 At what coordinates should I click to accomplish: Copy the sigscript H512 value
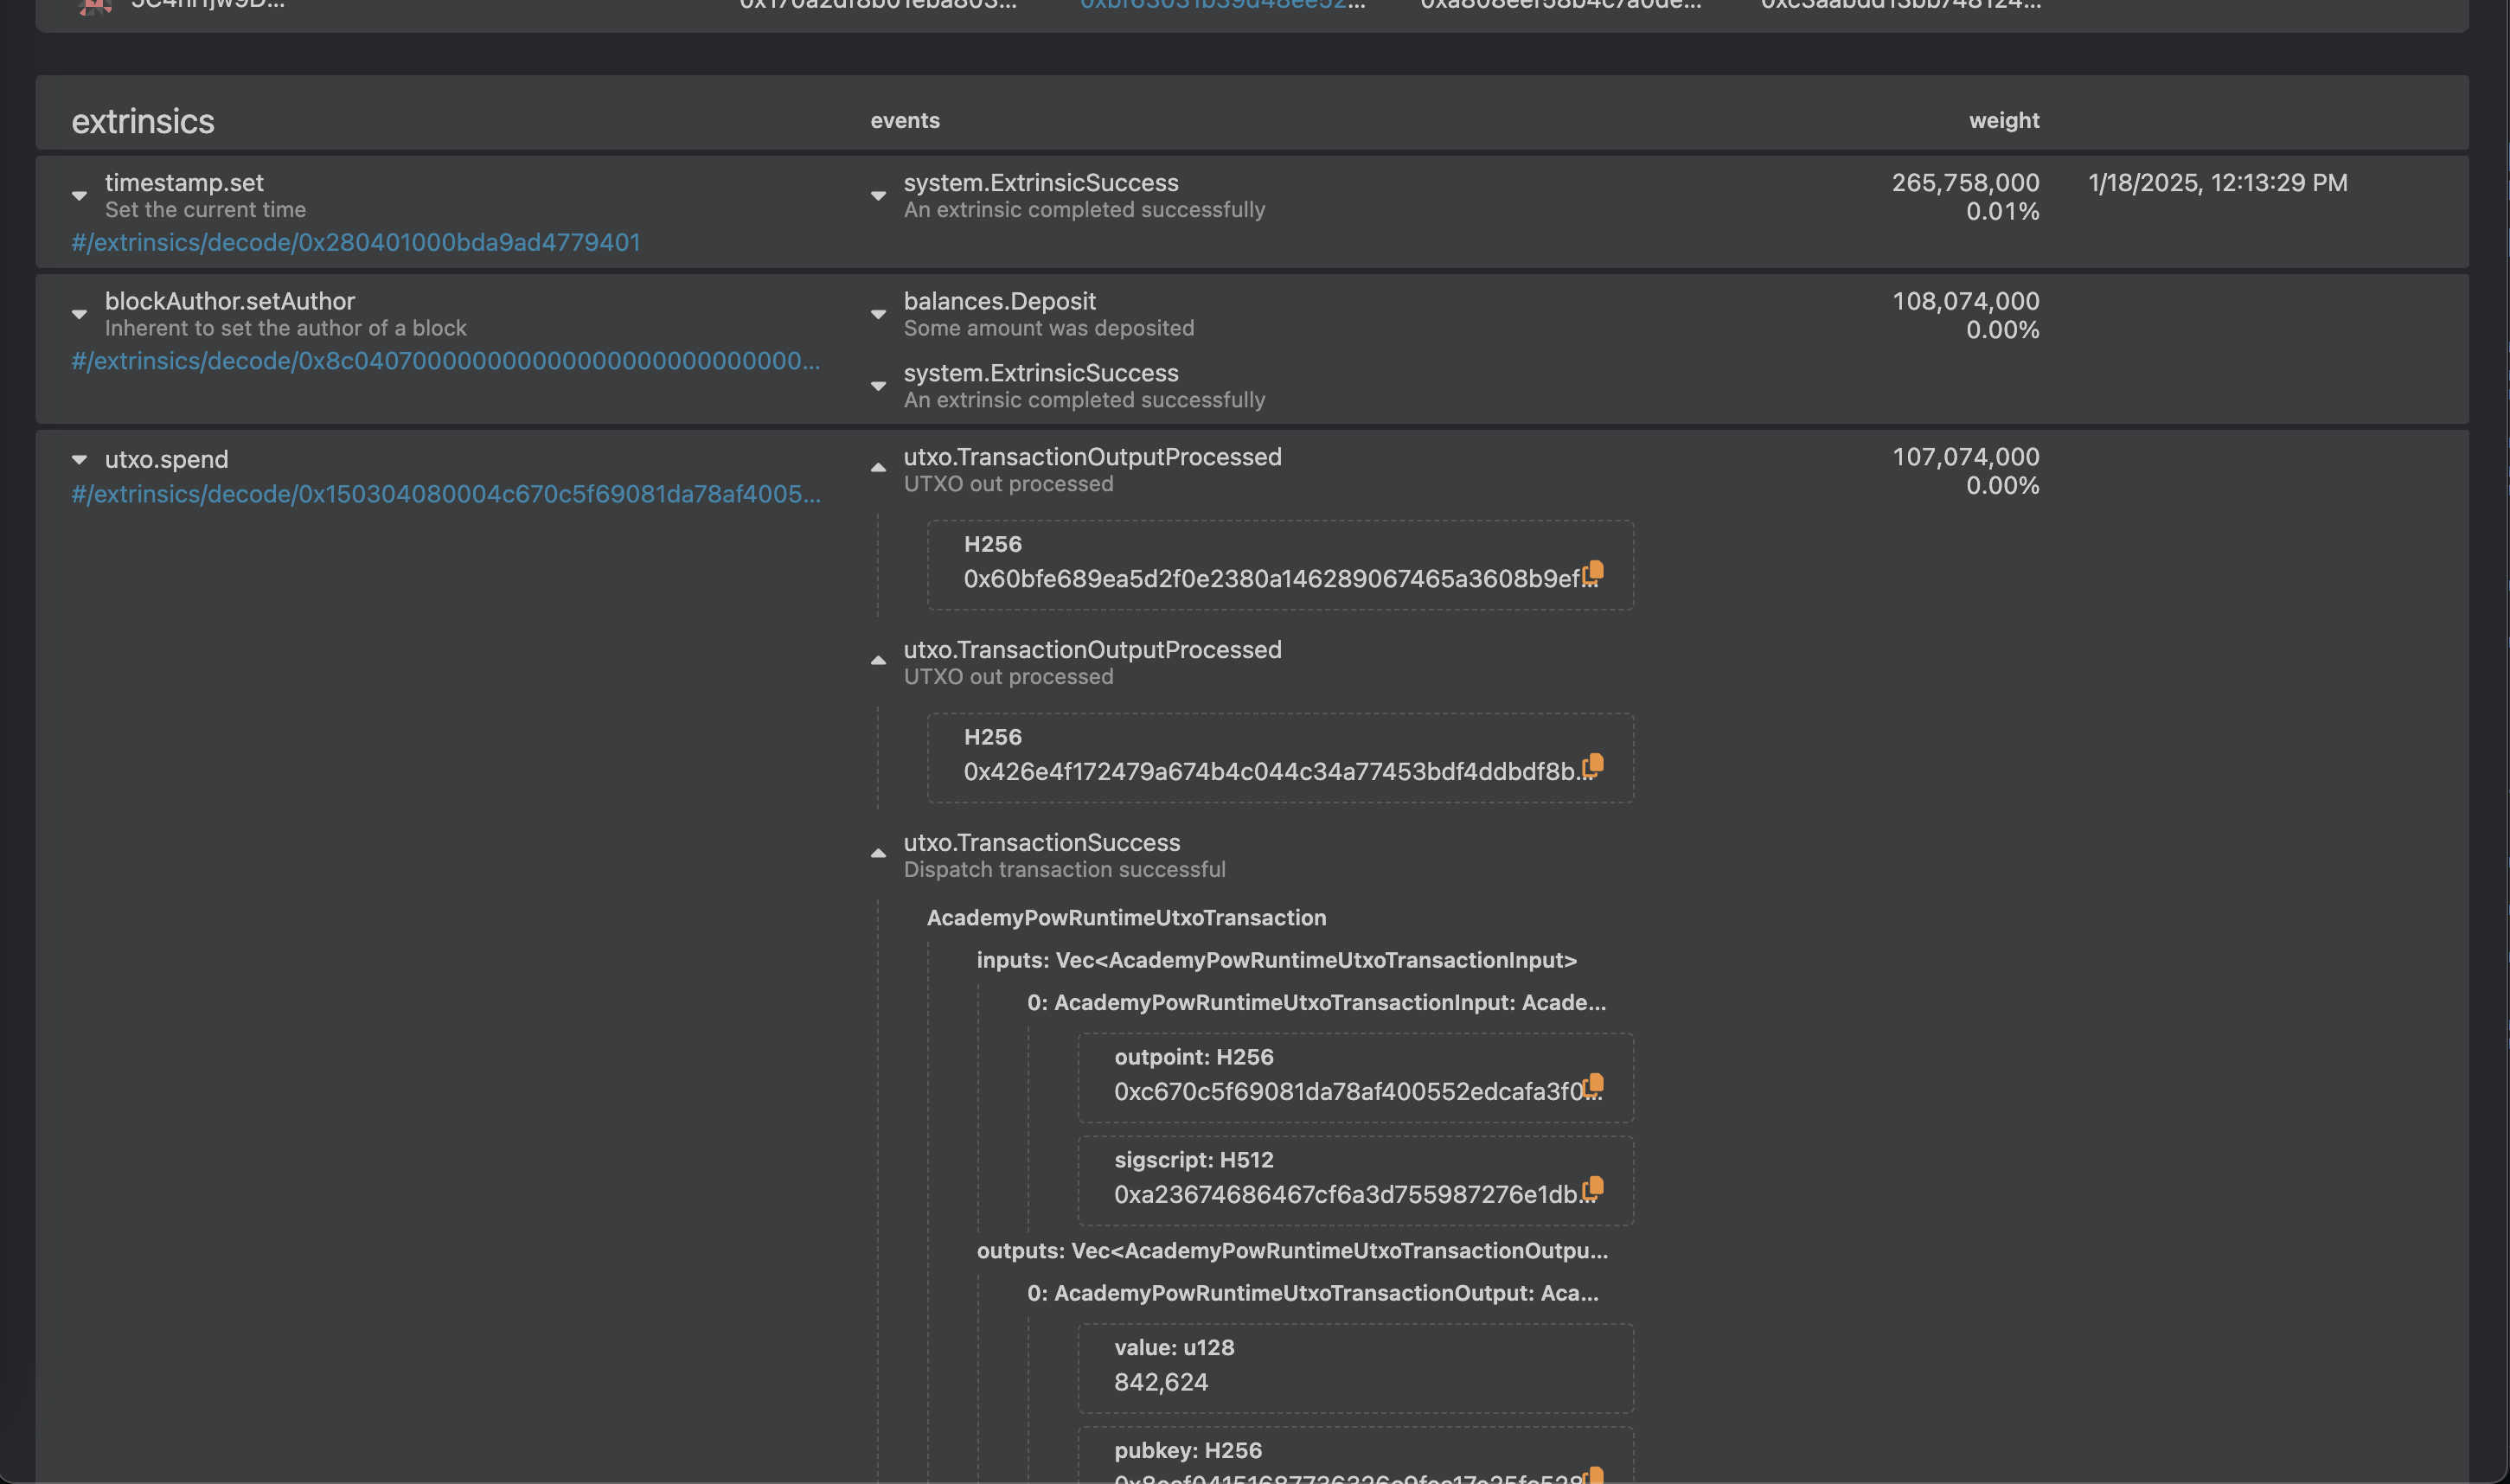1594,1187
